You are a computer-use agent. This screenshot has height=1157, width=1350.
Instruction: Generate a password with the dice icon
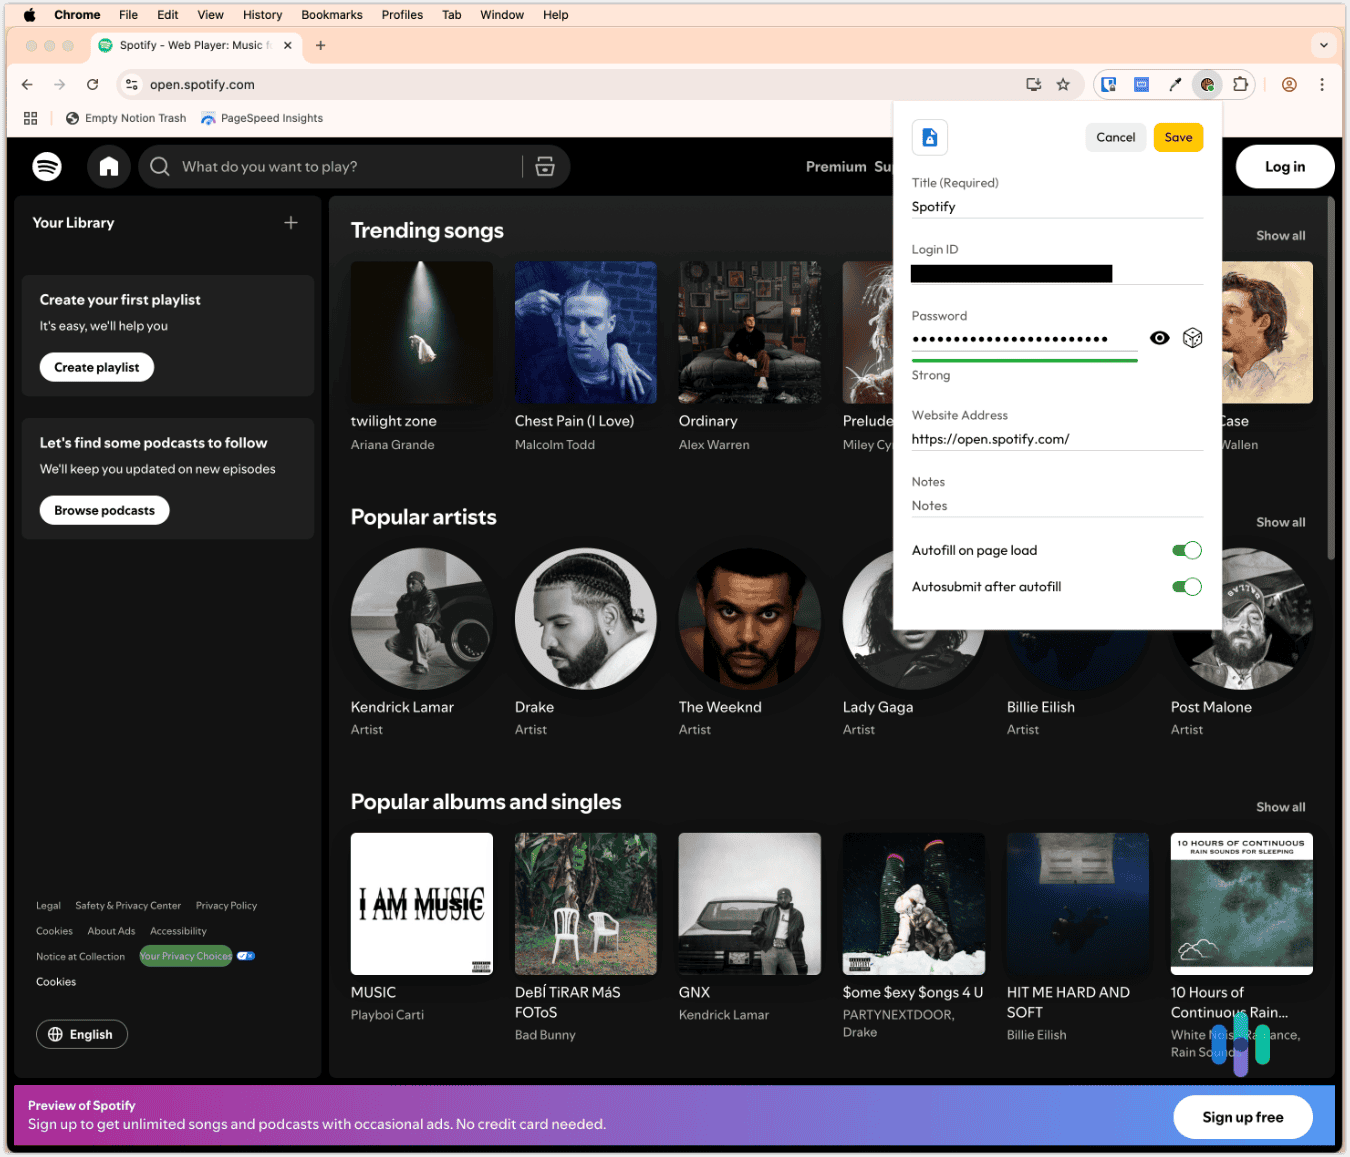point(1192,337)
